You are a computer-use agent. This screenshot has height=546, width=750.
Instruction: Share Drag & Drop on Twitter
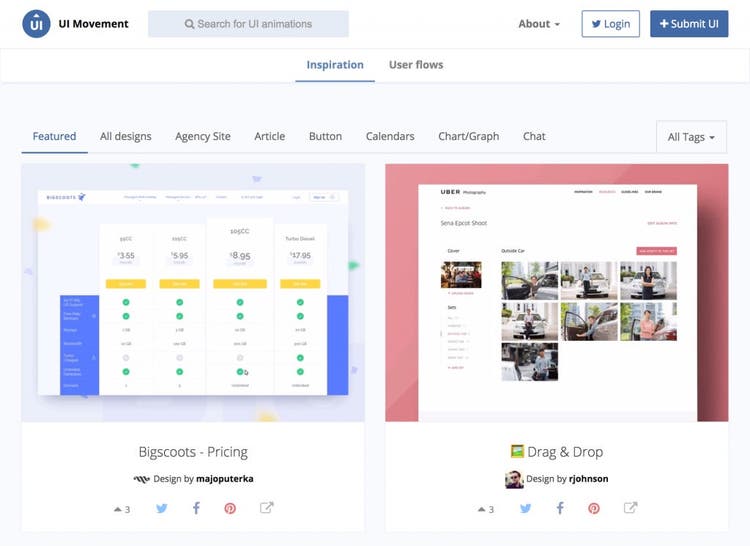(526, 508)
